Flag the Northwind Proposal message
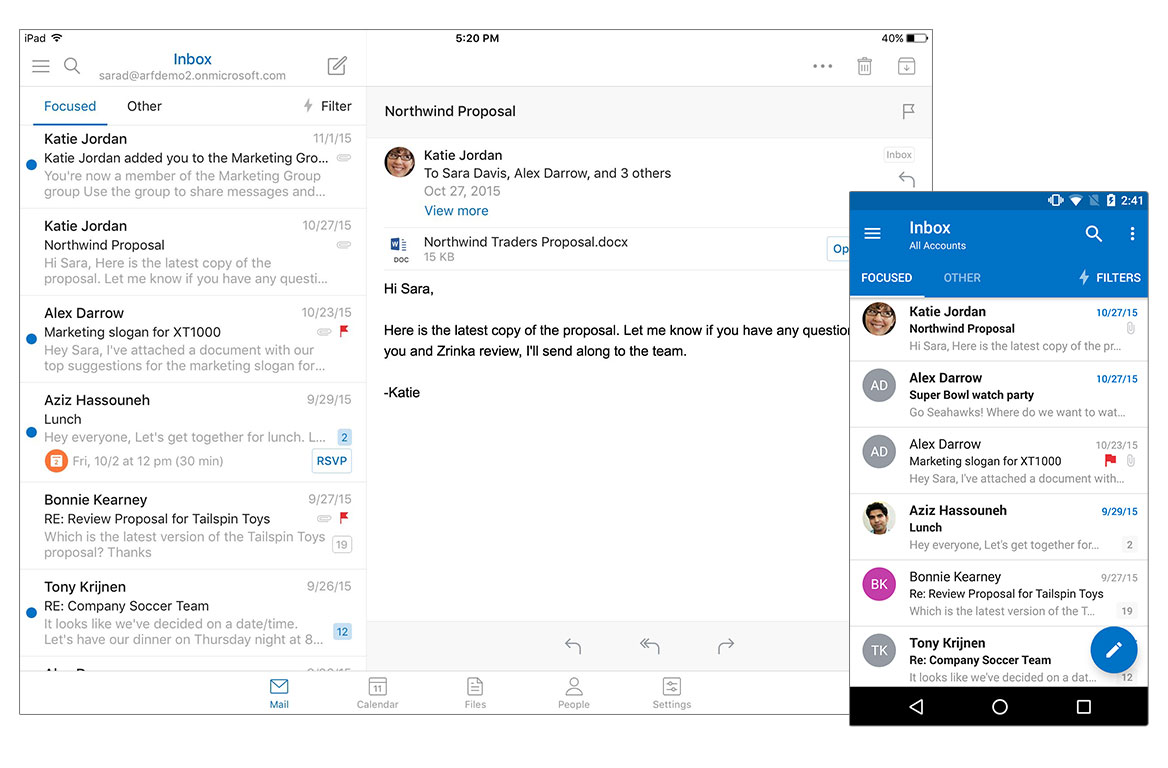Screen dimensions: 1168x768 [908, 111]
